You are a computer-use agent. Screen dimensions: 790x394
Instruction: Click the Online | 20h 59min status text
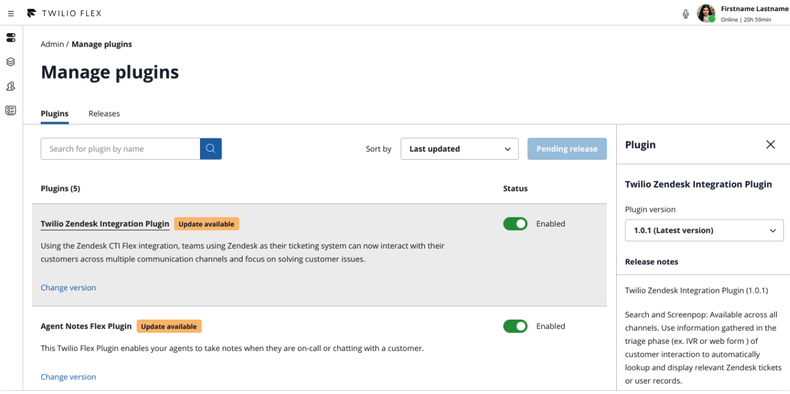746,20
